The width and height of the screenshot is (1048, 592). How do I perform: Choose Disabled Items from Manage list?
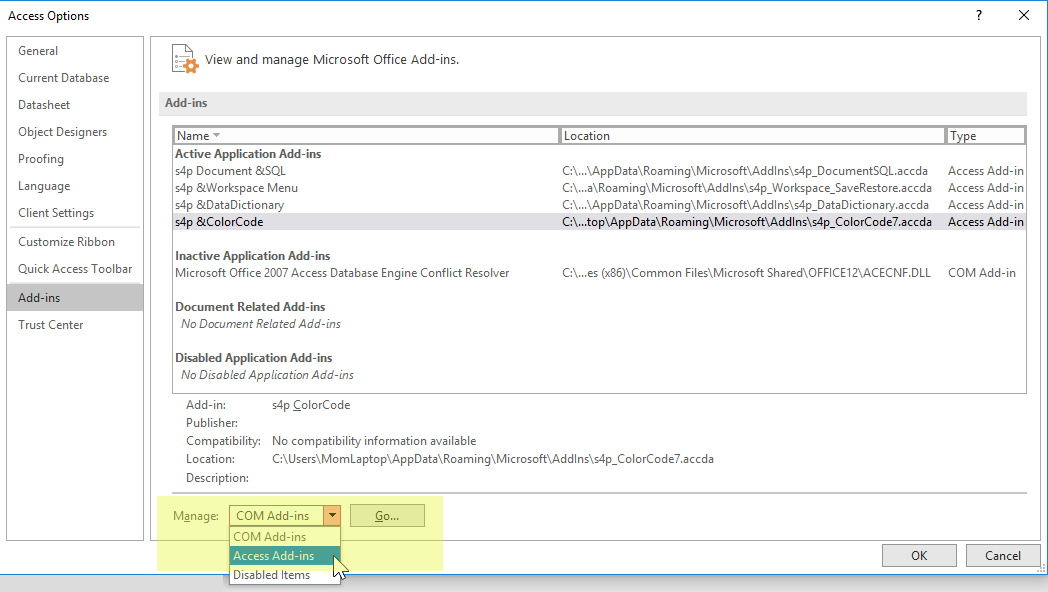click(x=285, y=575)
